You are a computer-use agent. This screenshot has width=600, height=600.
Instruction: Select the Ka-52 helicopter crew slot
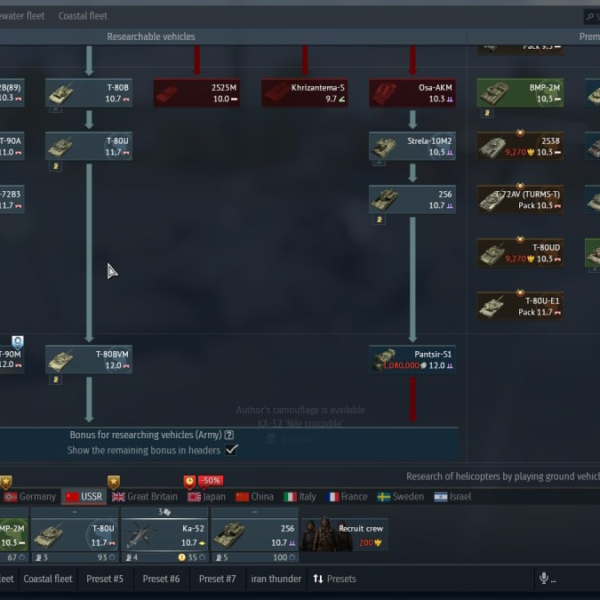click(x=169, y=534)
